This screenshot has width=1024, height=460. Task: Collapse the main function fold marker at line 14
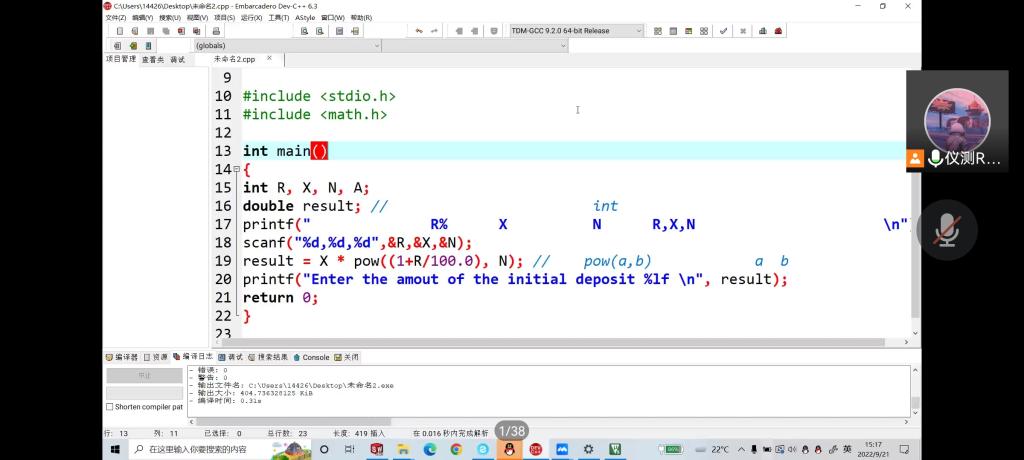(x=236, y=170)
